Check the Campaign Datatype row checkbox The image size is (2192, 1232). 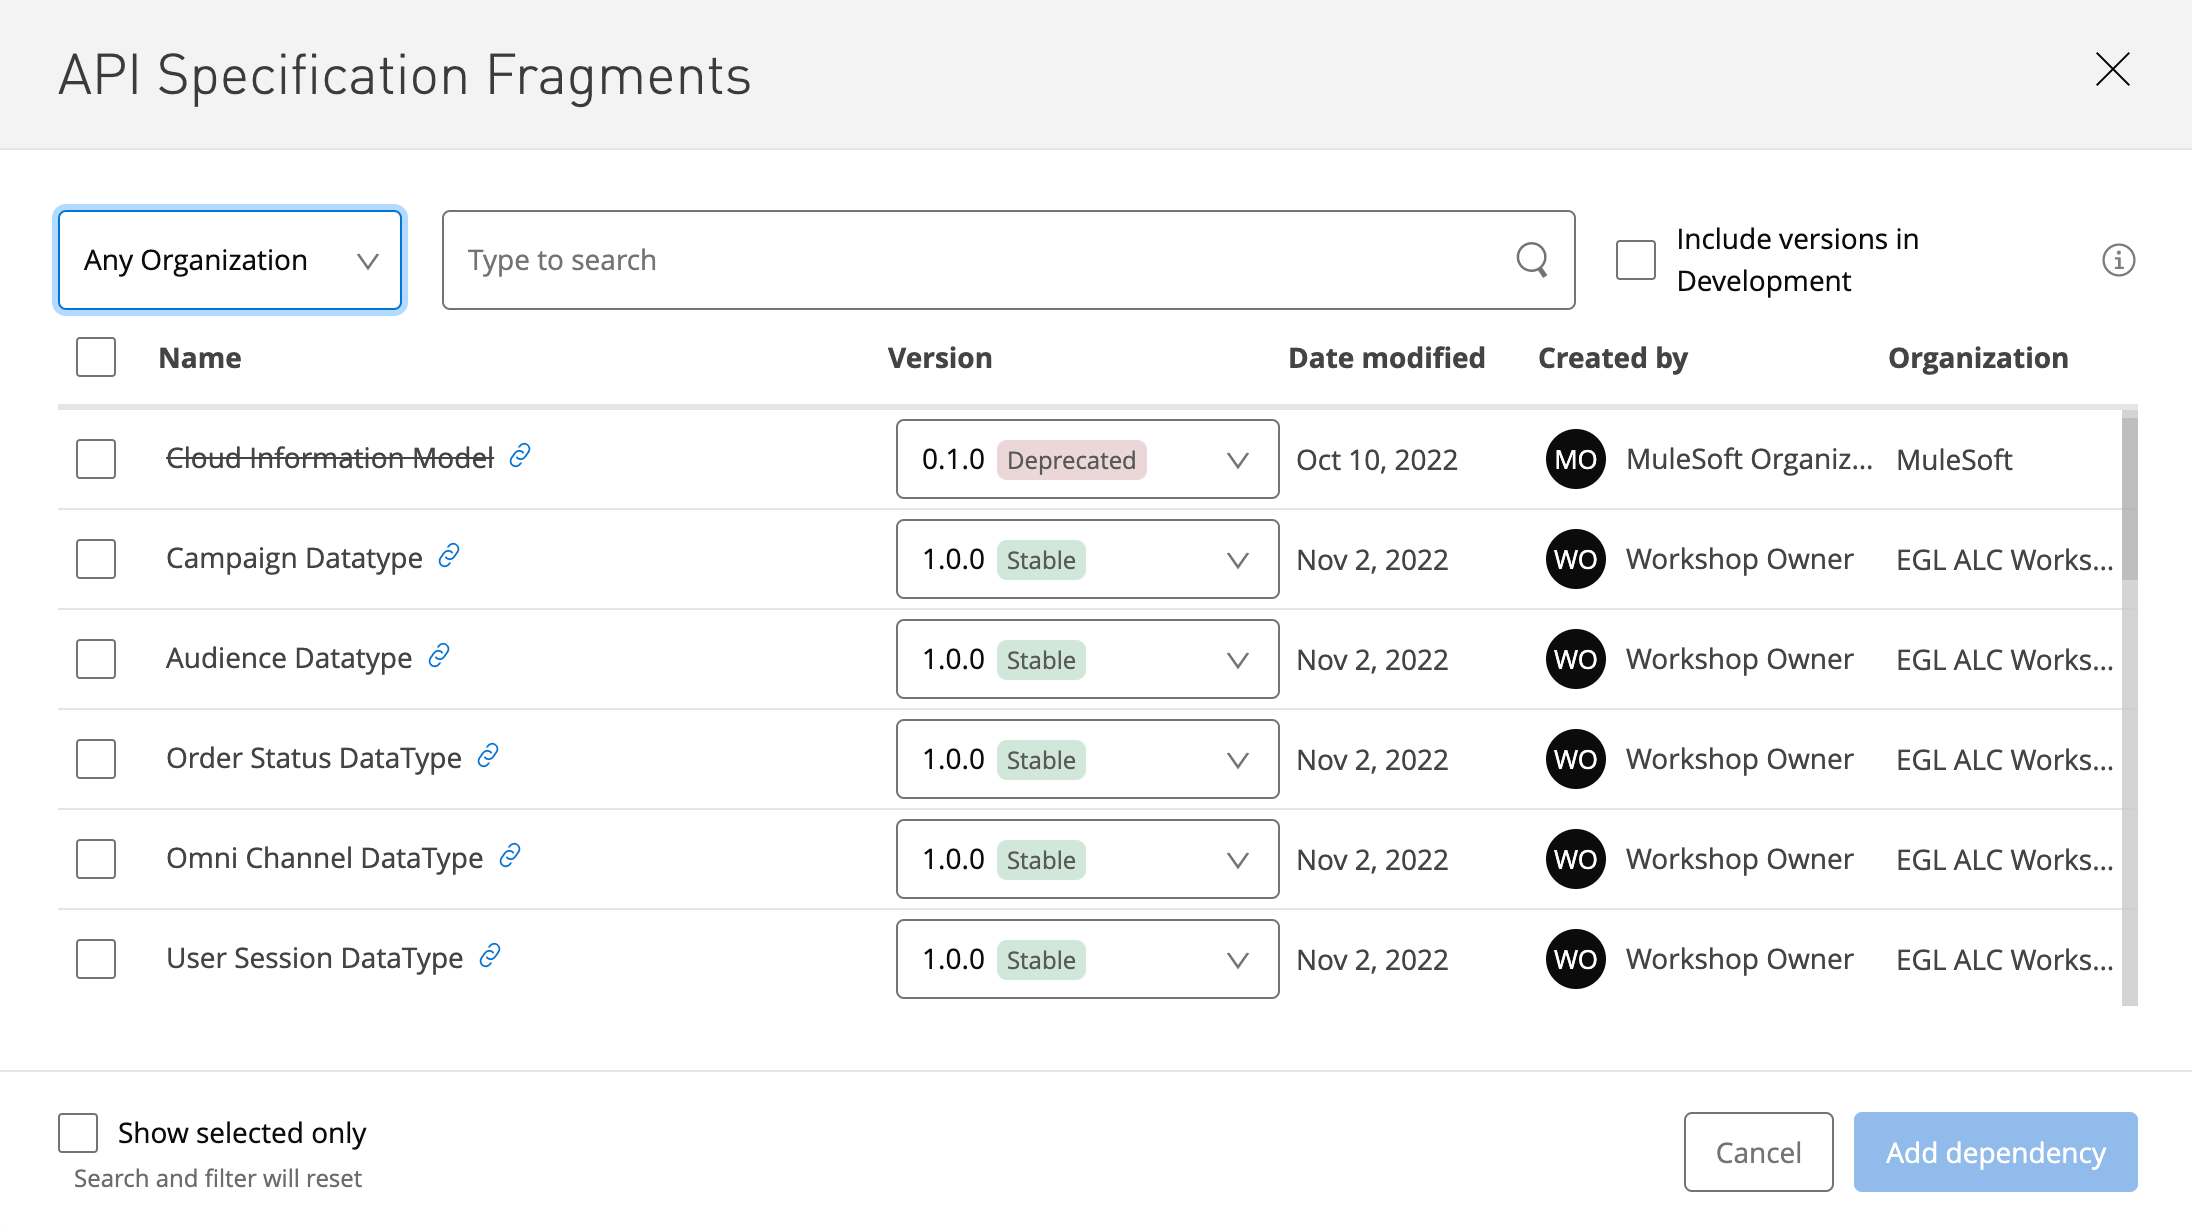point(96,559)
